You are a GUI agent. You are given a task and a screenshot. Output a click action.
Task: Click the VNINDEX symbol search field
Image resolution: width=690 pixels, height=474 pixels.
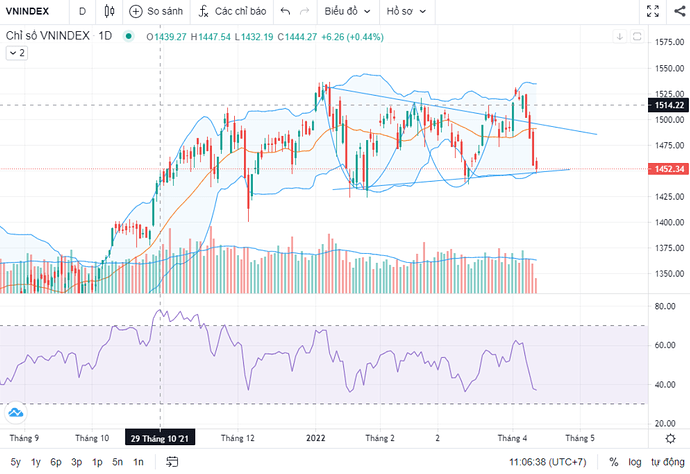[x=30, y=12]
